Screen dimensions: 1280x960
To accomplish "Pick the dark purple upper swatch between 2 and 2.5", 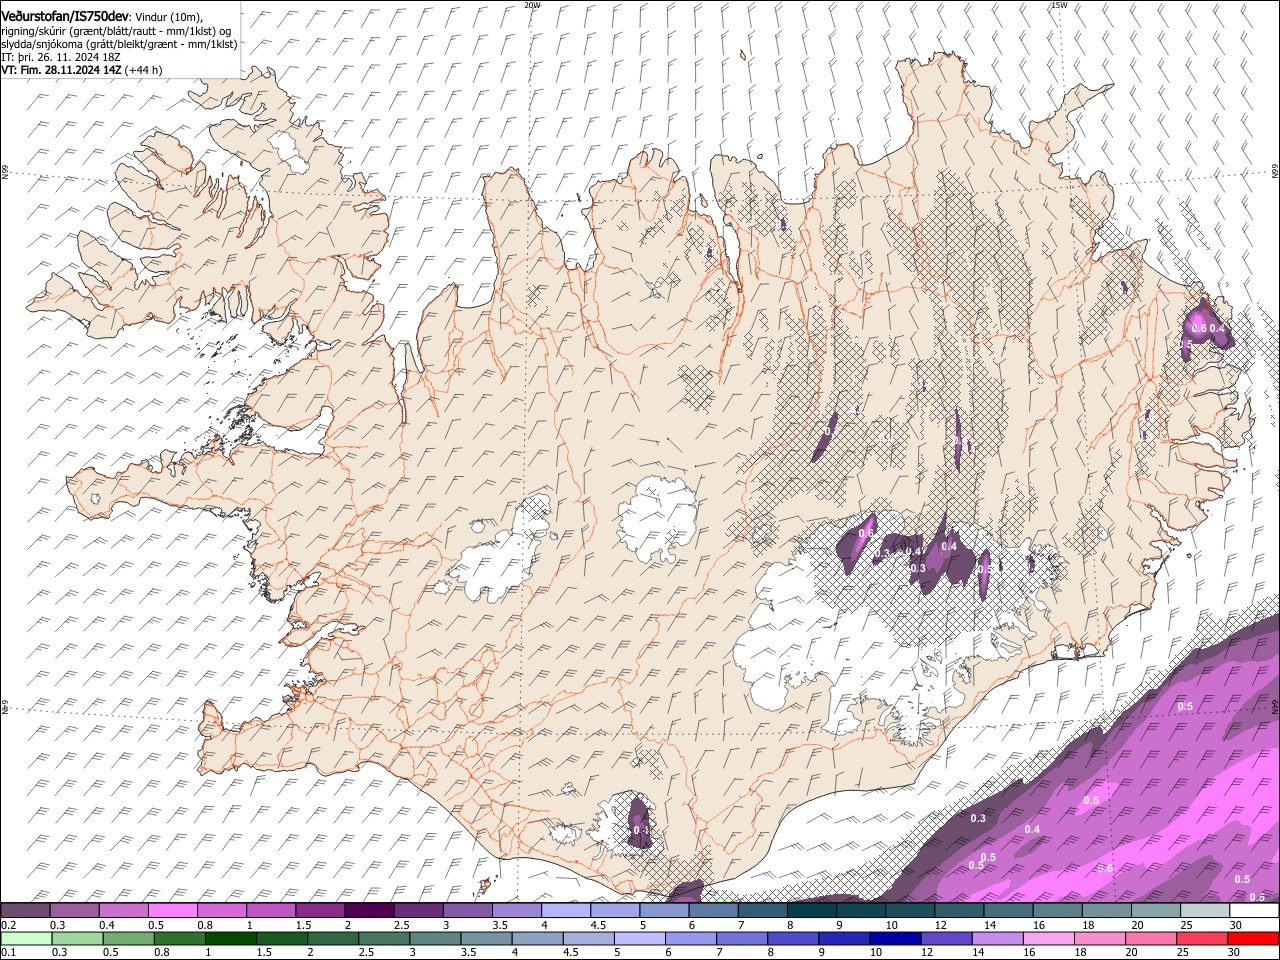I will pyautogui.click(x=369, y=910).
